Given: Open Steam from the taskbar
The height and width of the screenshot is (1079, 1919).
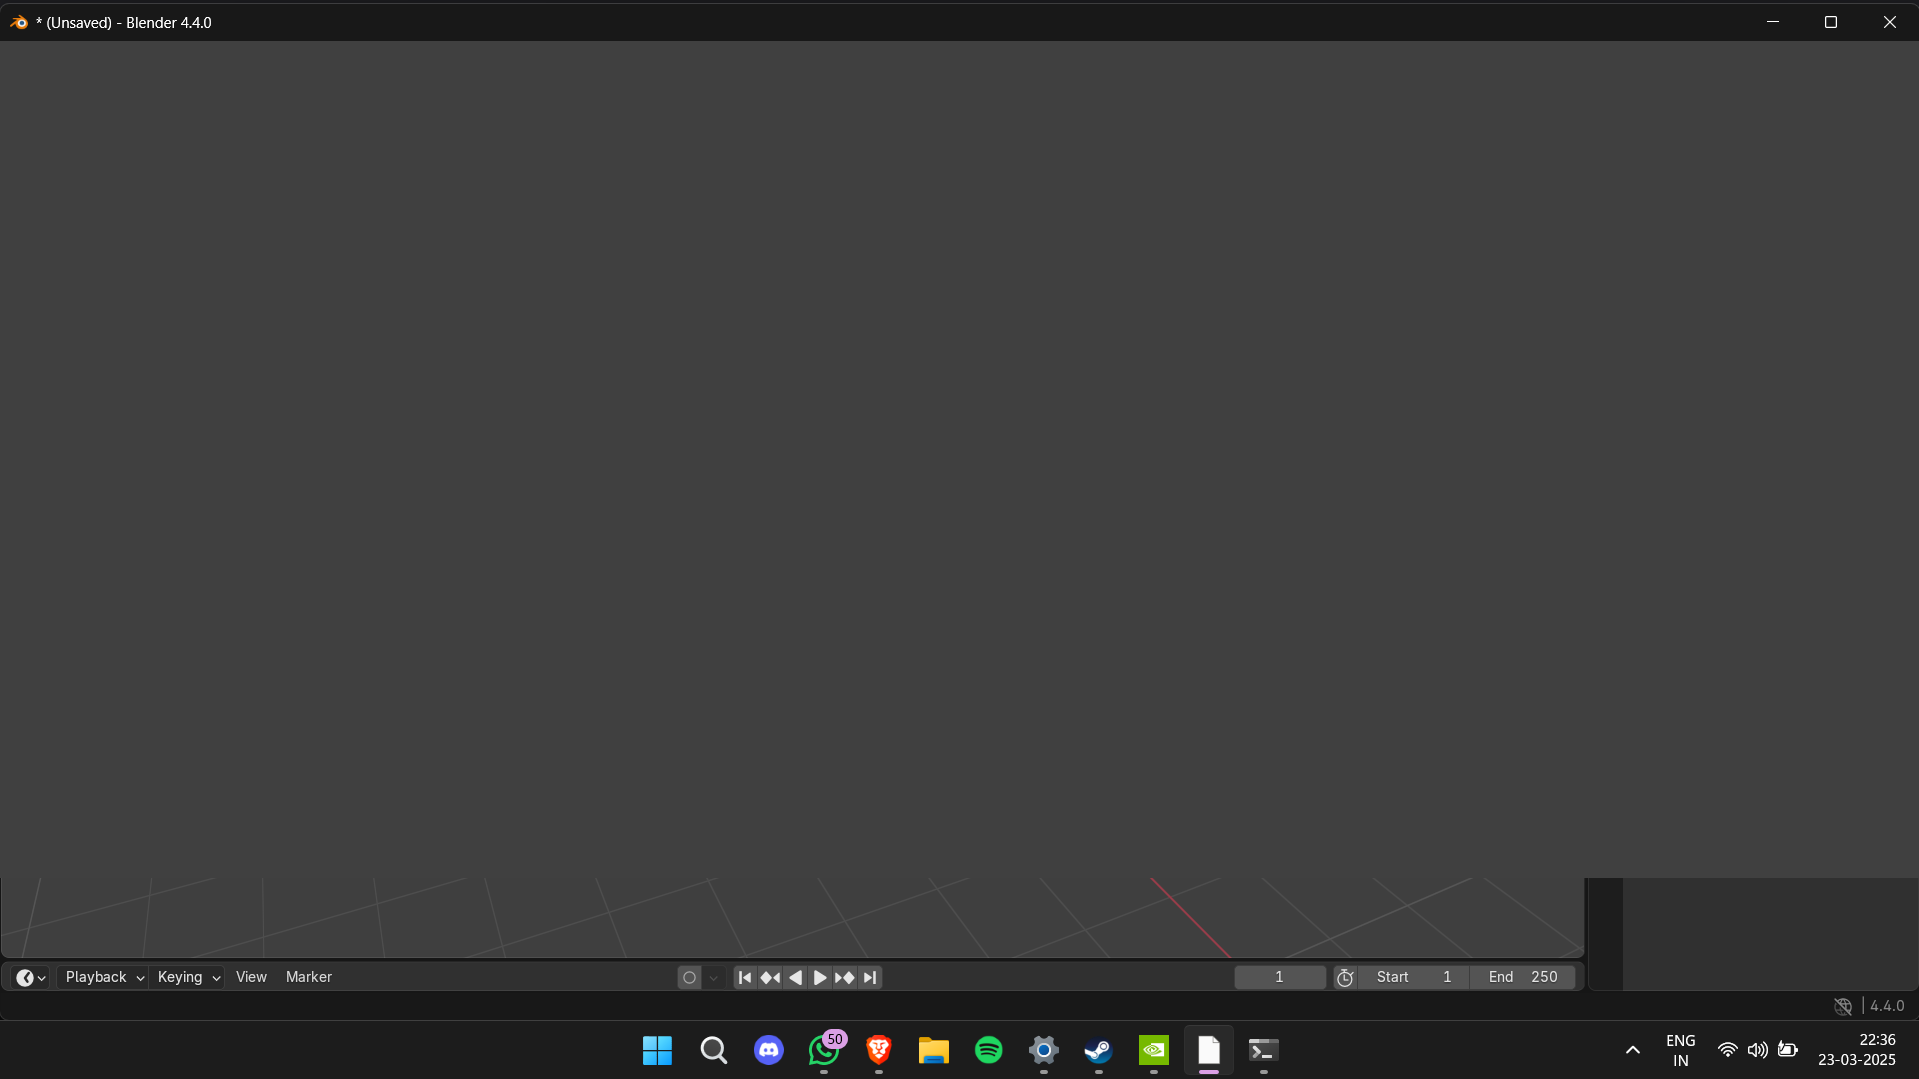Looking at the screenshot, I should click(1099, 1050).
